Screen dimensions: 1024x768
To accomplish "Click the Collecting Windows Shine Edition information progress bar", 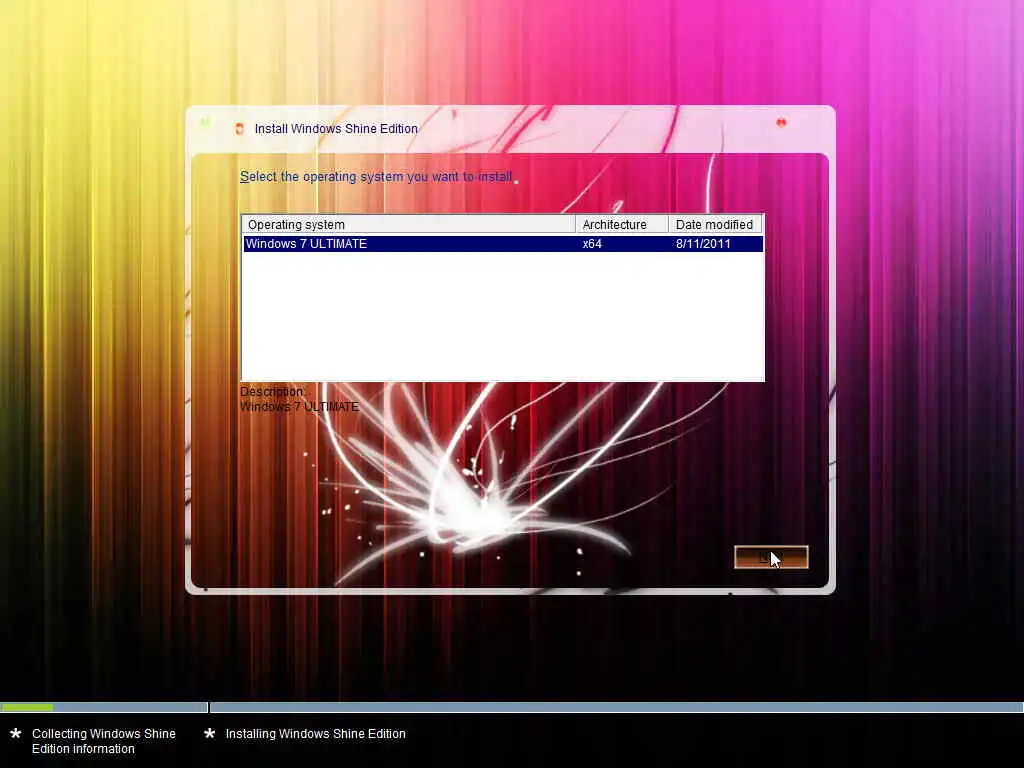I will 104,707.
